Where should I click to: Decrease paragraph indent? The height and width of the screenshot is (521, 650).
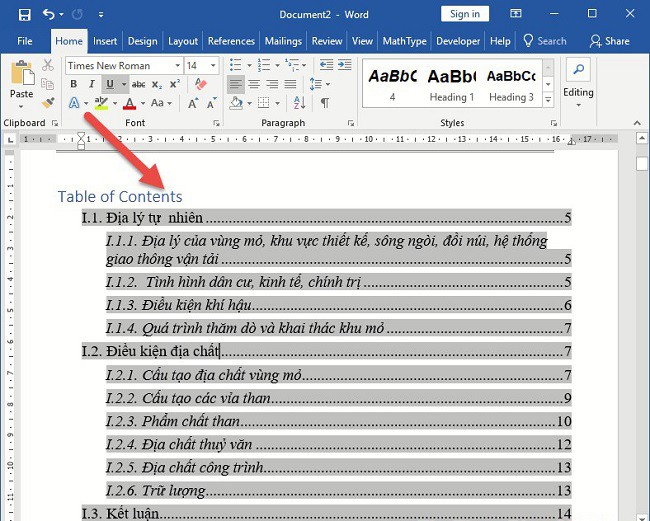coord(326,65)
